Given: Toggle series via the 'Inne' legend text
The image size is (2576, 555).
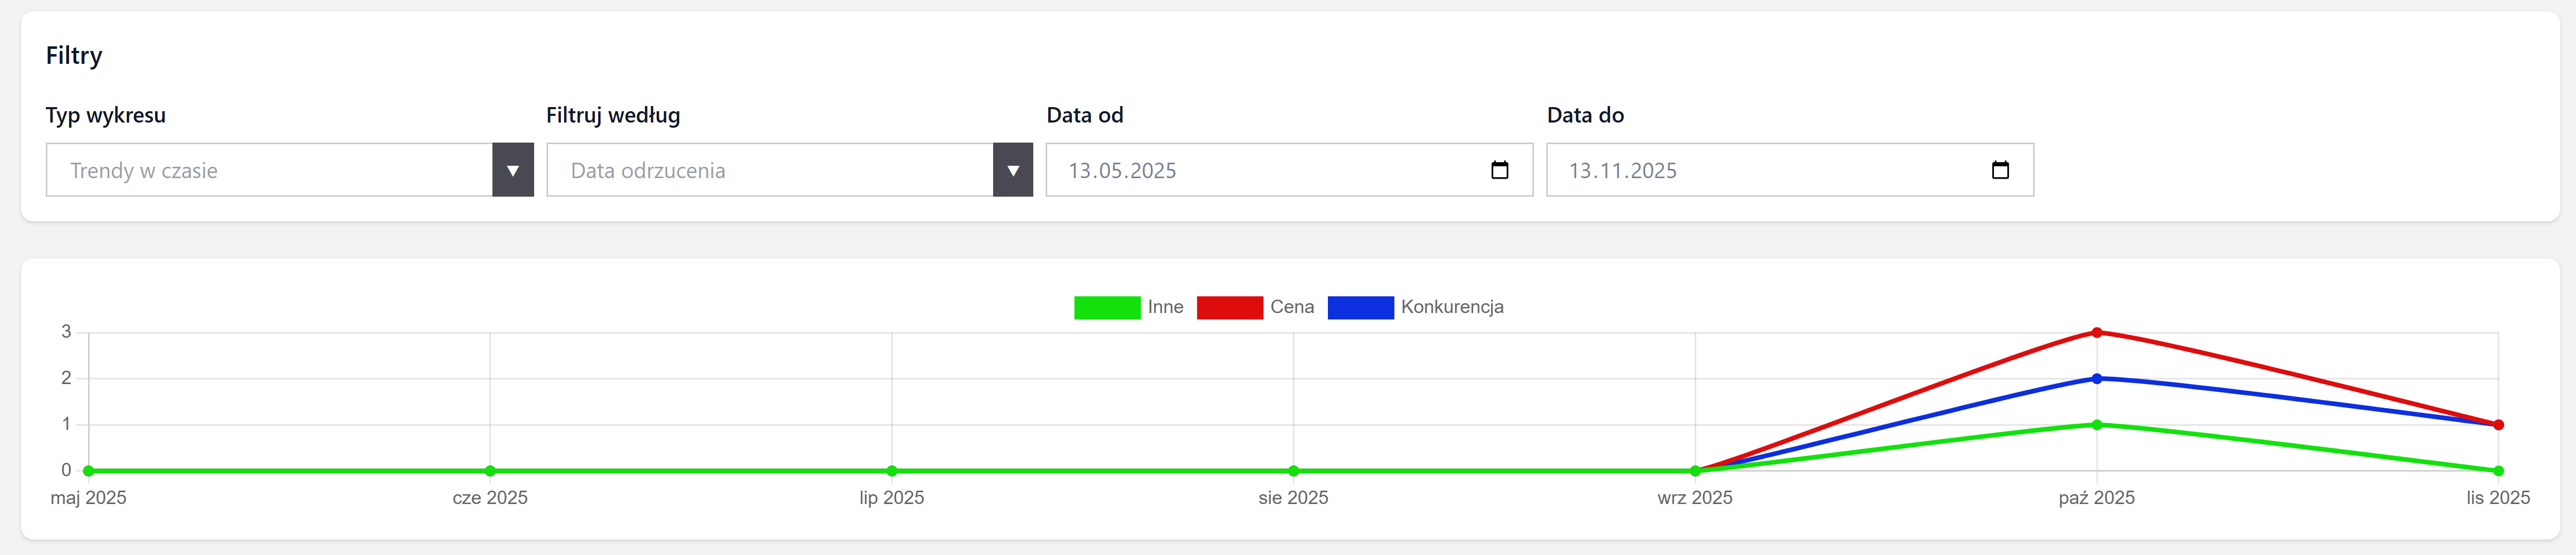Looking at the screenshot, I should click(x=1165, y=307).
